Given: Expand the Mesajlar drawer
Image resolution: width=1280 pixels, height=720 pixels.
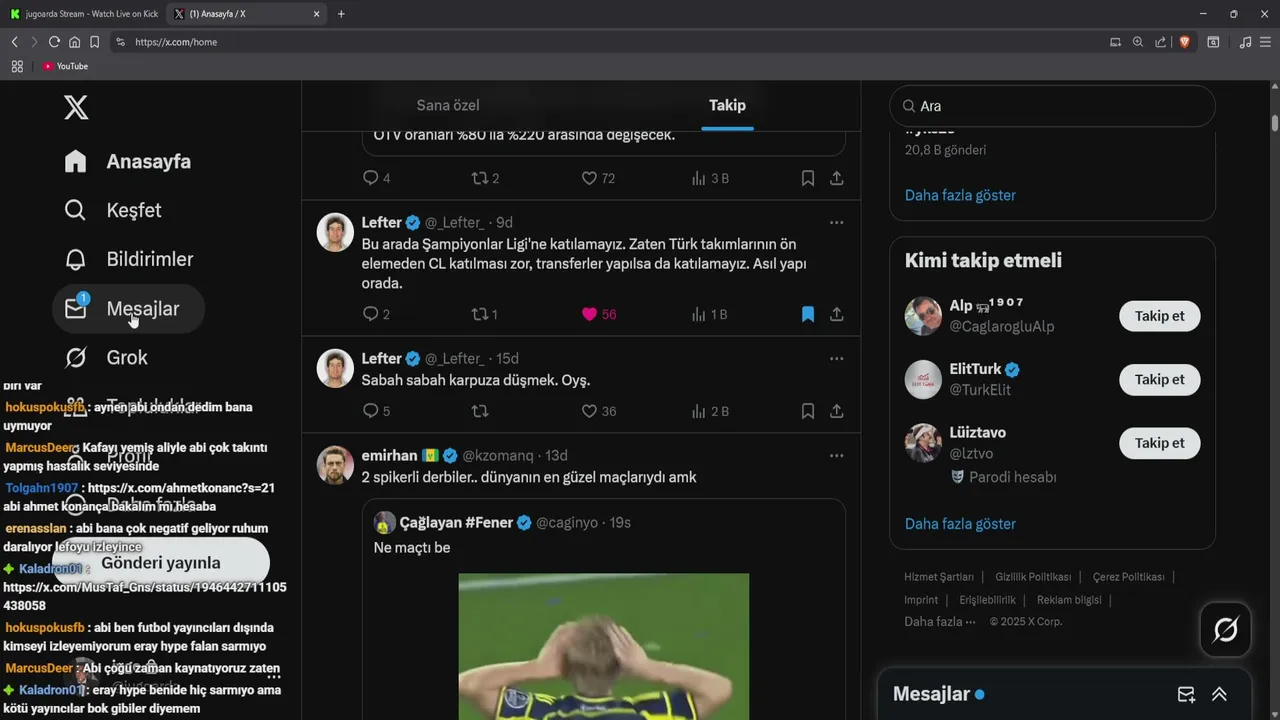Looking at the screenshot, I should click(x=1219, y=694).
